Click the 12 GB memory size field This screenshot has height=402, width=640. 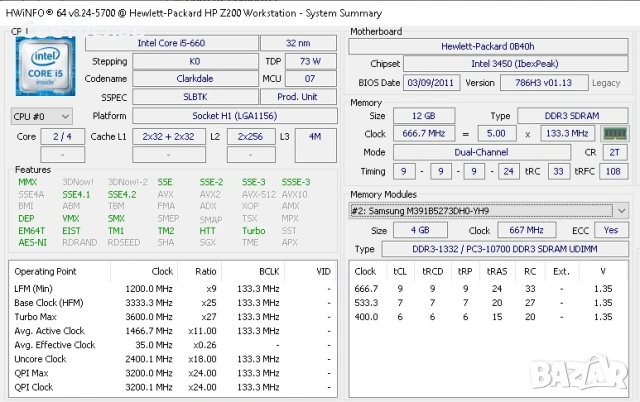(424, 116)
